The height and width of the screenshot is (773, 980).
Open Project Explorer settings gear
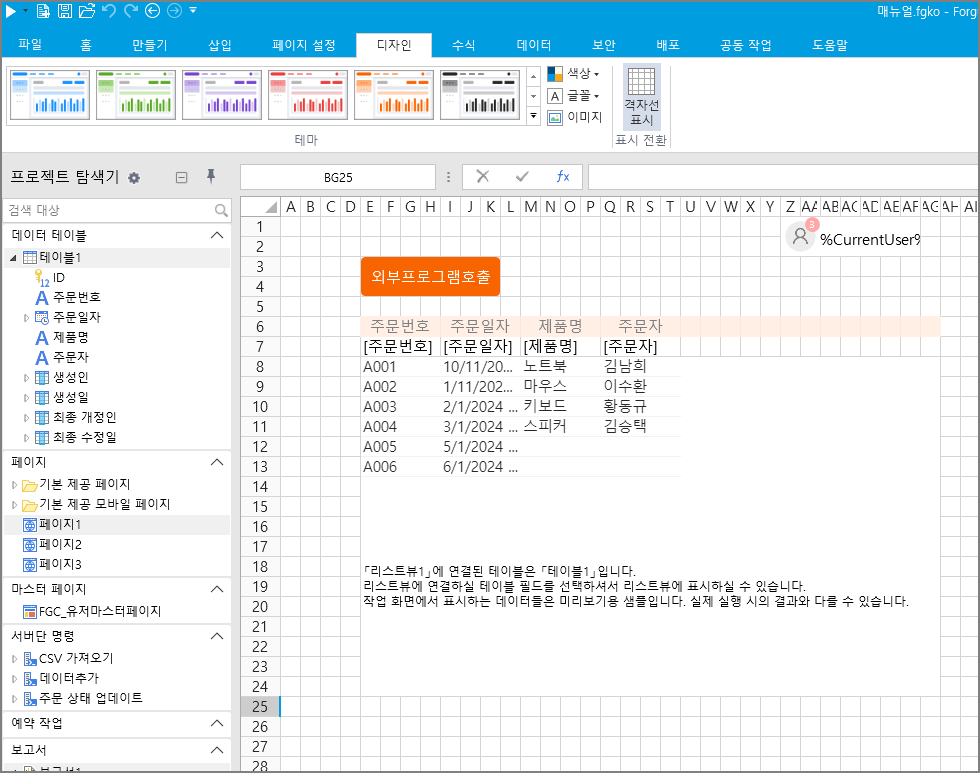pyautogui.click(x=134, y=178)
